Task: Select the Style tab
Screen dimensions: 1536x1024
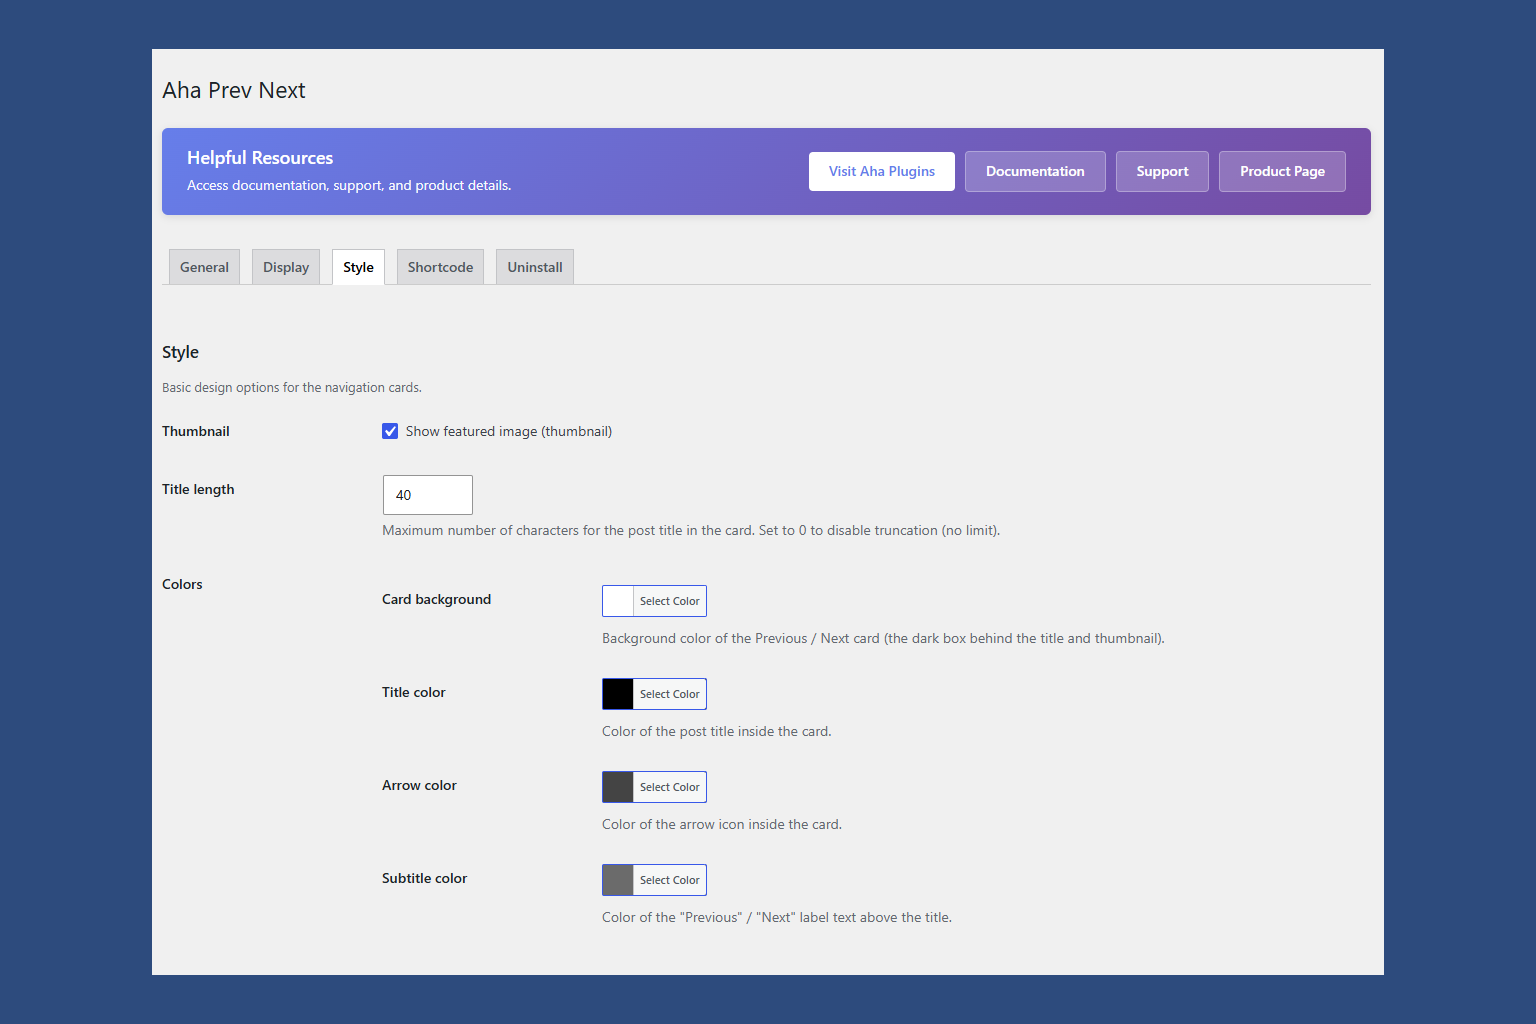Action: (358, 267)
